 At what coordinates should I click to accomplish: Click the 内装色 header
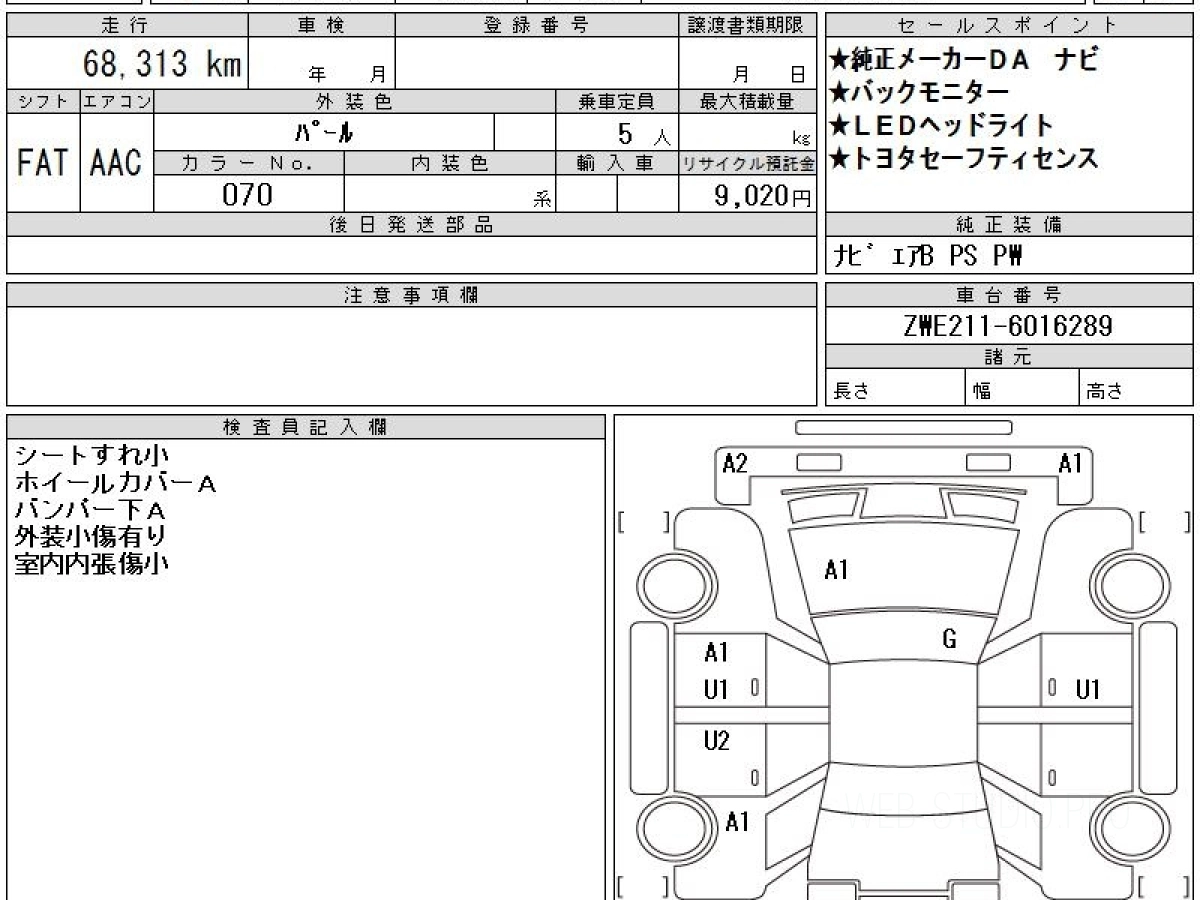[450, 163]
